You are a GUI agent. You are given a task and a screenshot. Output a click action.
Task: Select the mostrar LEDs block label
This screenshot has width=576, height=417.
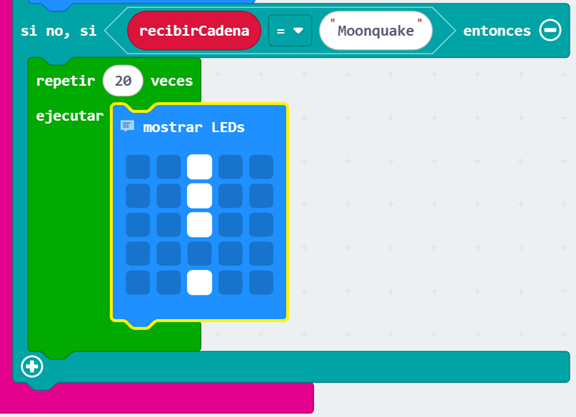[x=194, y=127]
